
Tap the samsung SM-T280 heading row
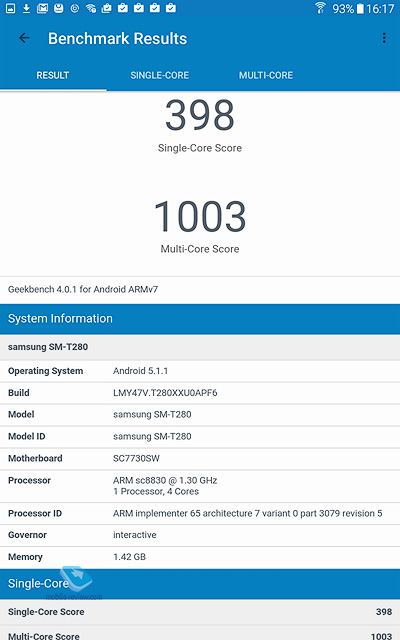(x=200, y=347)
